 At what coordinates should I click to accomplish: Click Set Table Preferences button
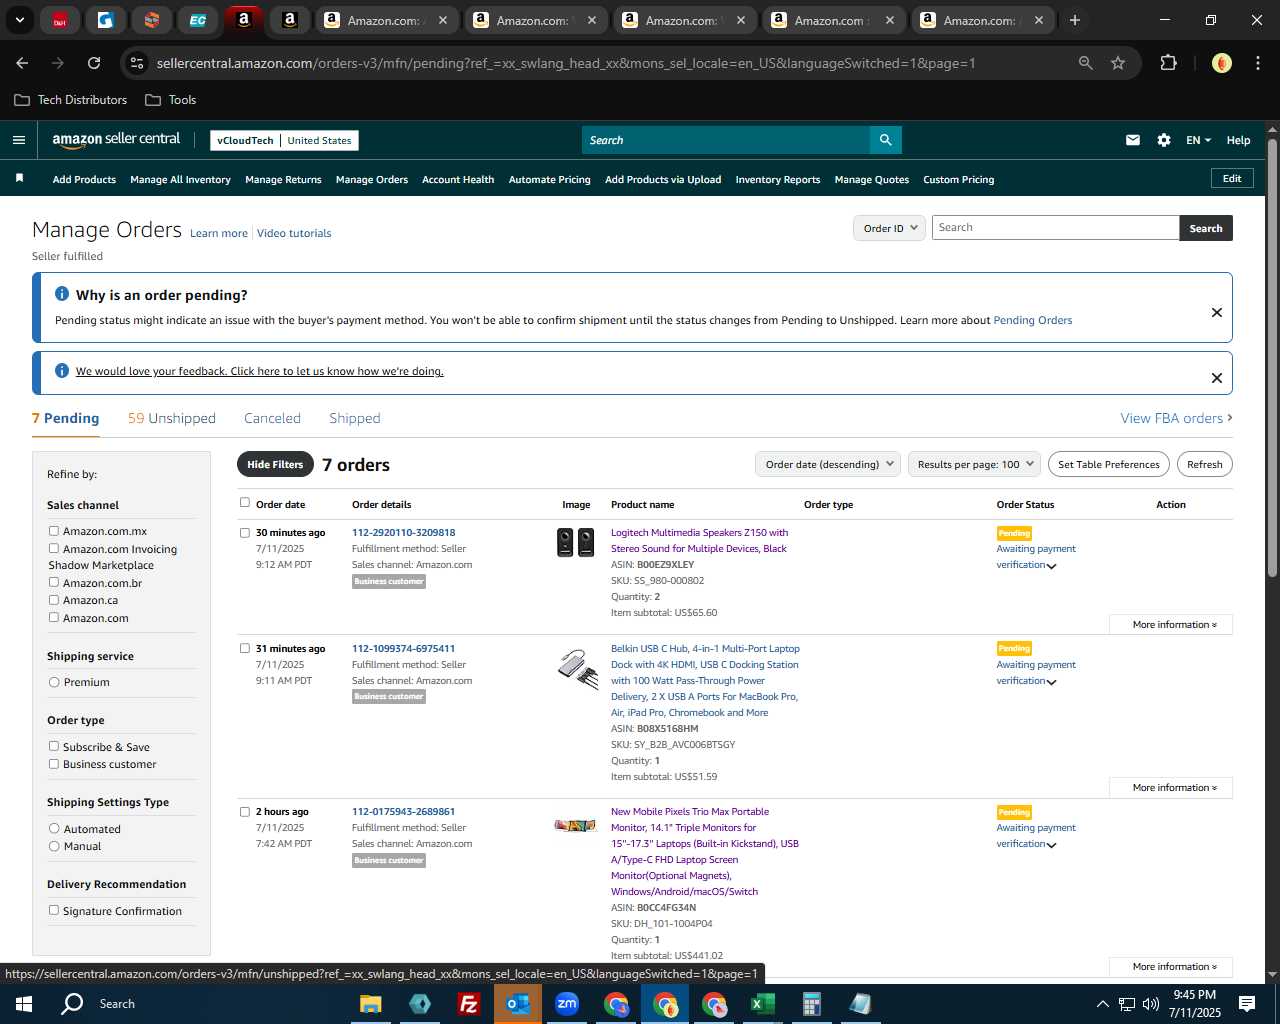[1109, 464]
